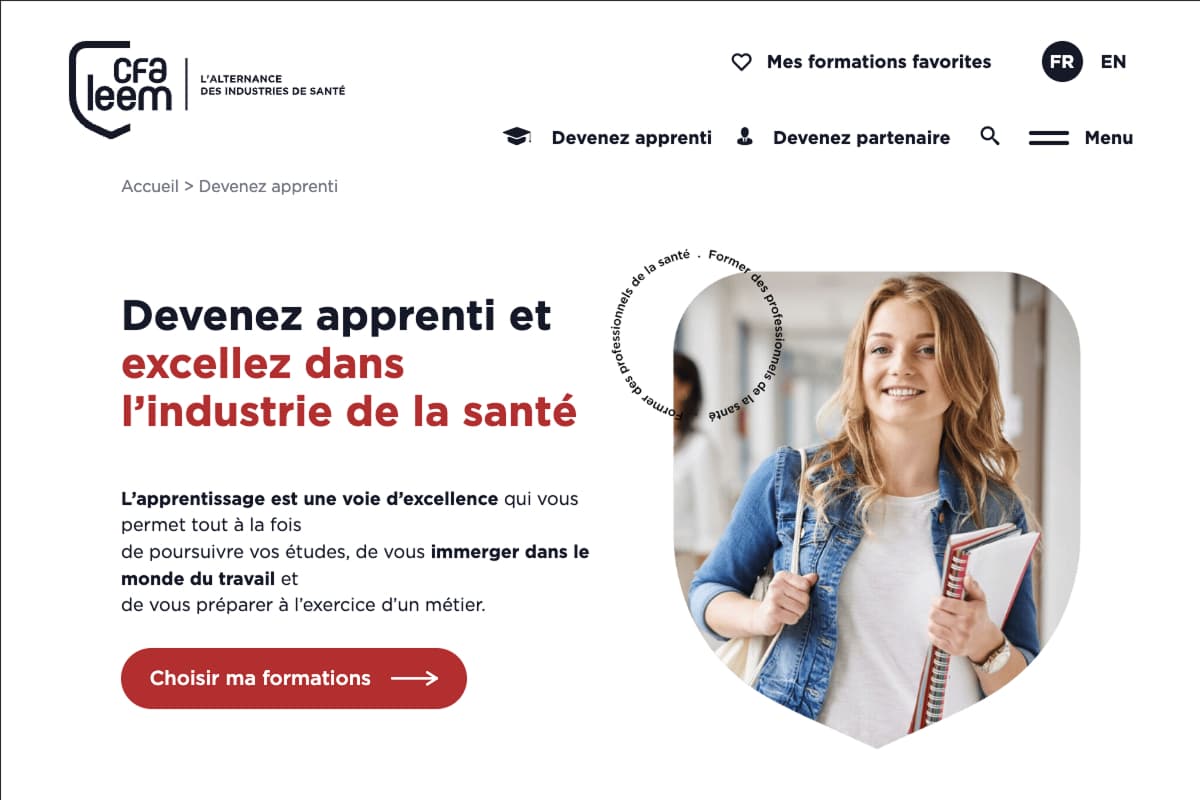The width and height of the screenshot is (1200, 800).
Task: Open Devenez partenaire nav item
Action: click(861, 138)
